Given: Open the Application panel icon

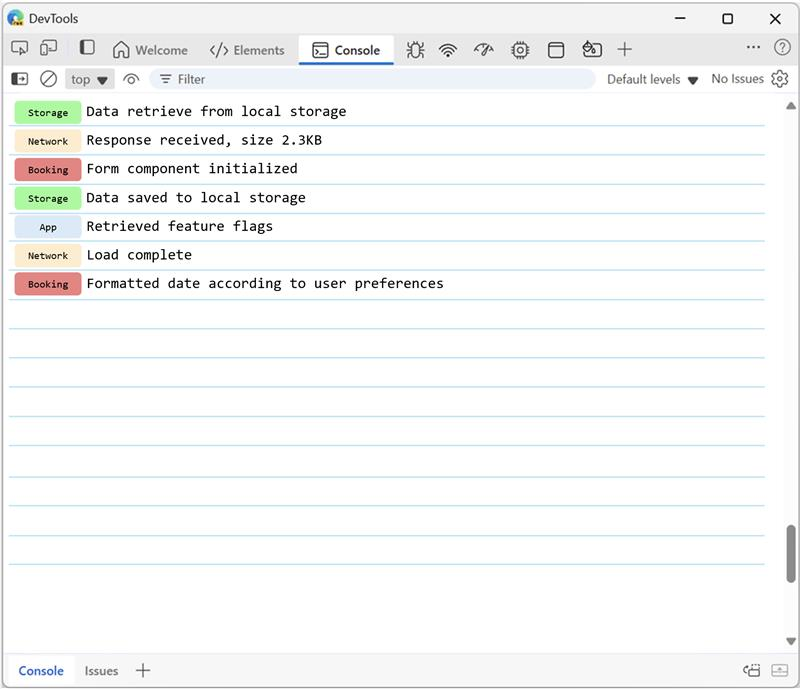Looking at the screenshot, I should [555, 49].
